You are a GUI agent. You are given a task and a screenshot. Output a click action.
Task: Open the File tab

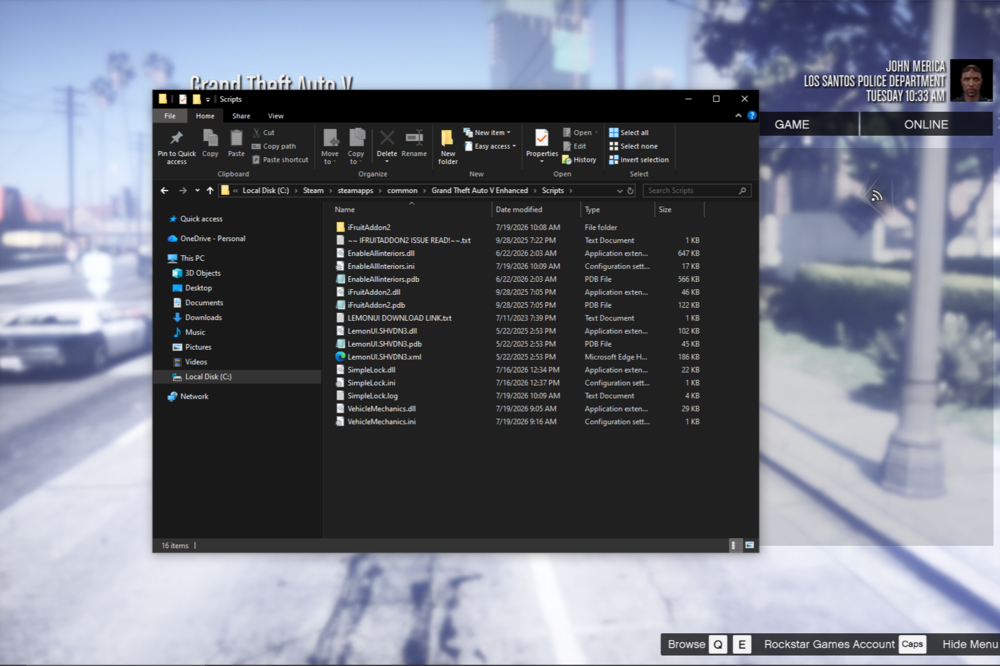(170, 116)
